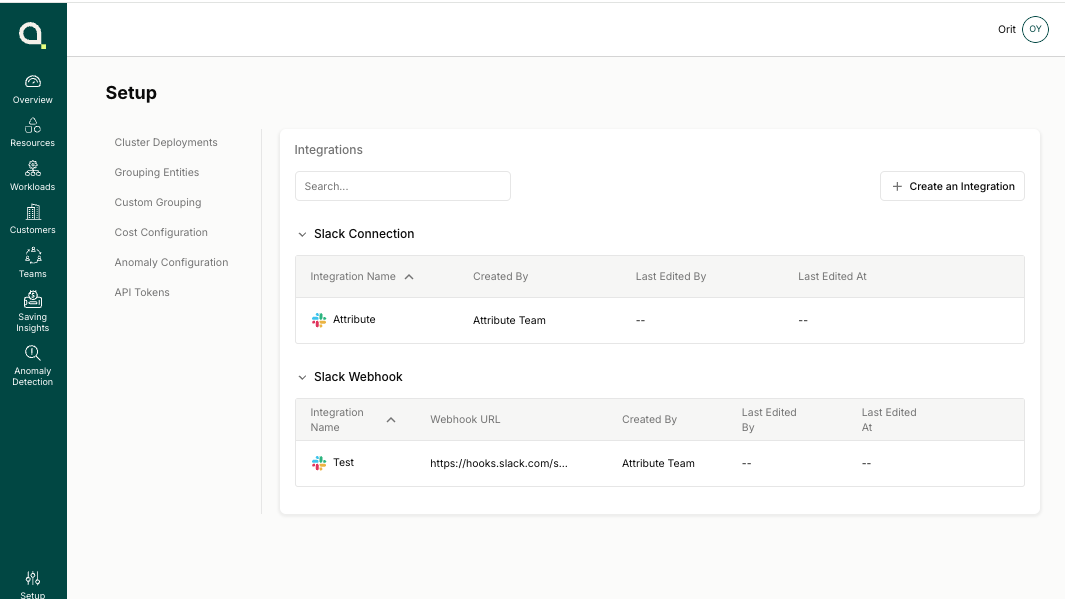Click Last Edited By header in Slack Connection
This screenshot has height=599, width=1065.
(670, 276)
